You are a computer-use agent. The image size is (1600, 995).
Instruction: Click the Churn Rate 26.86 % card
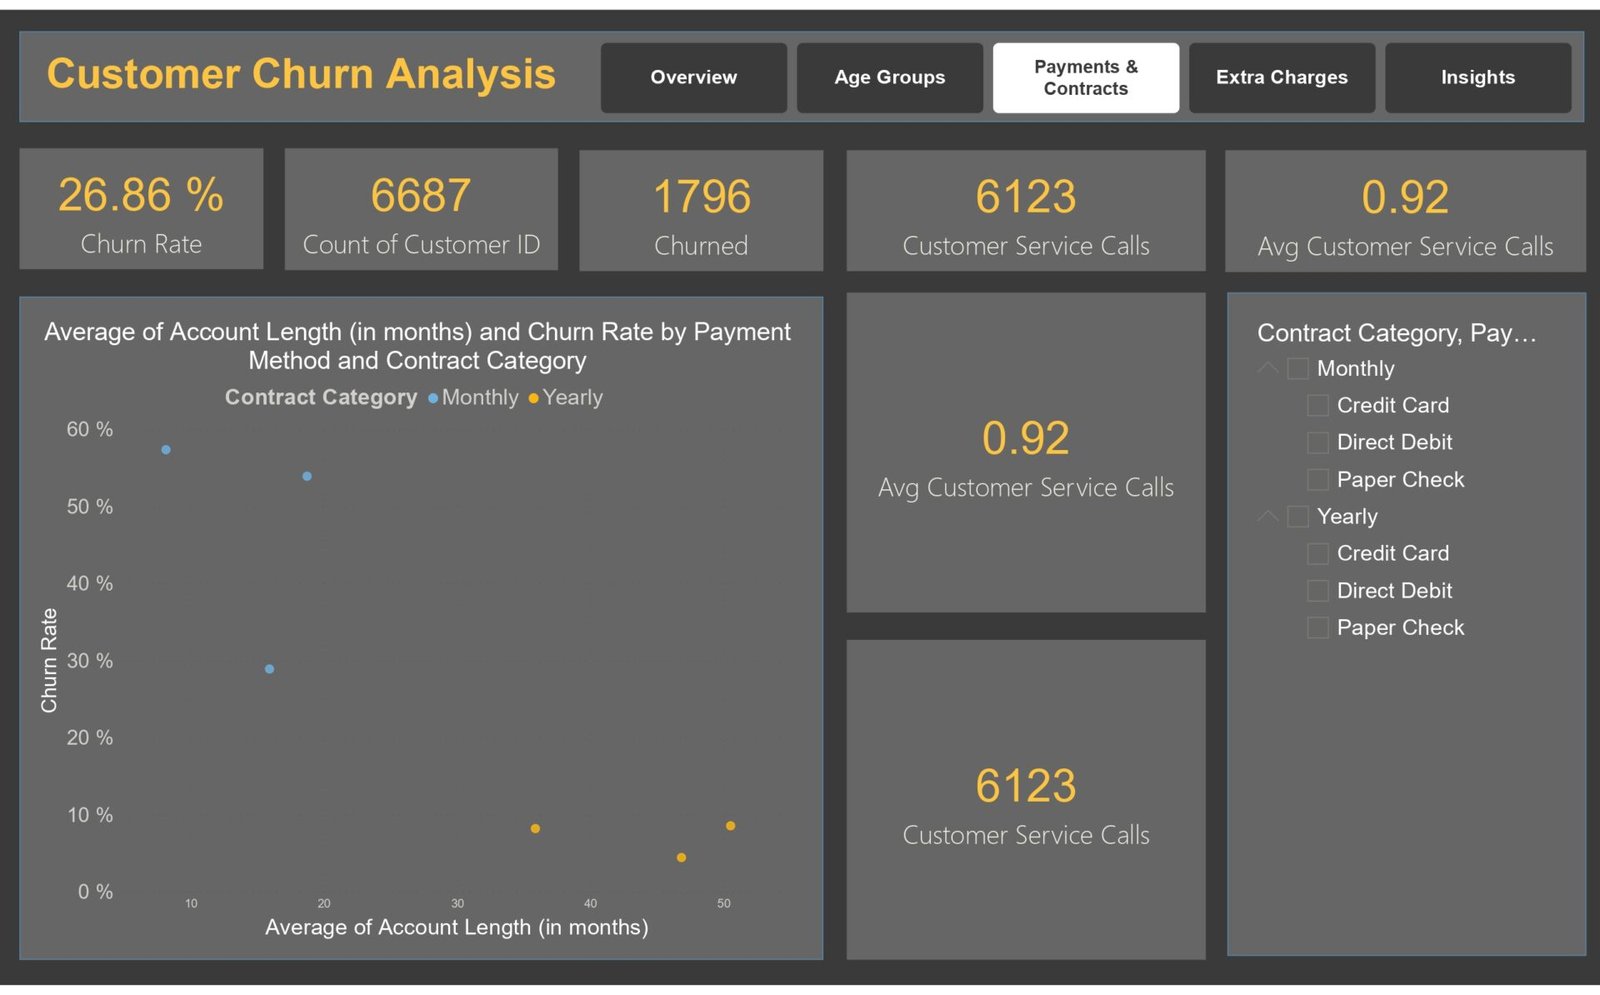[141, 209]
